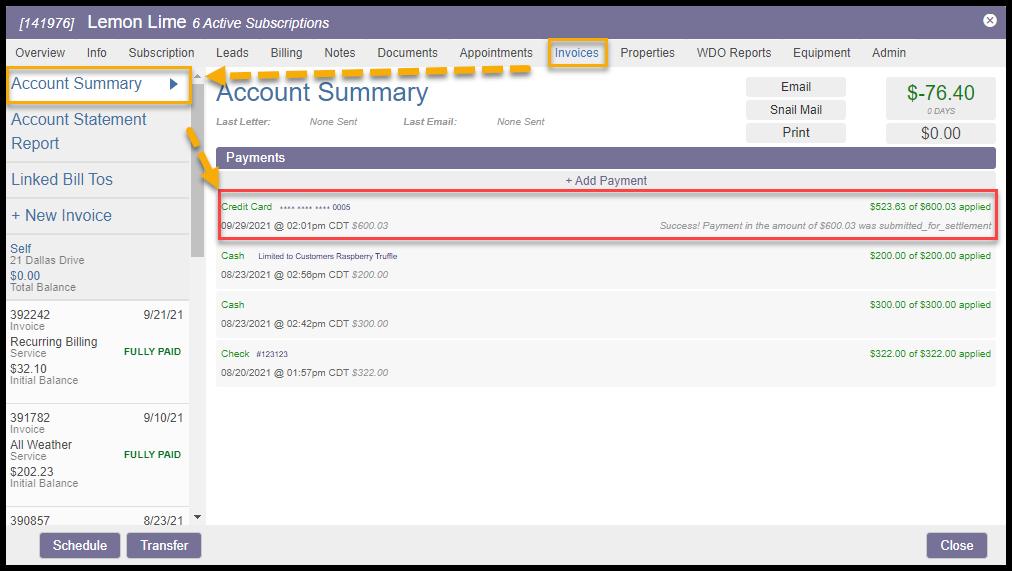Select Linked Bill Tos in sidebar
Image resolution: width=1012 pixels, height=571 pixels.
(x=62, y=180)
